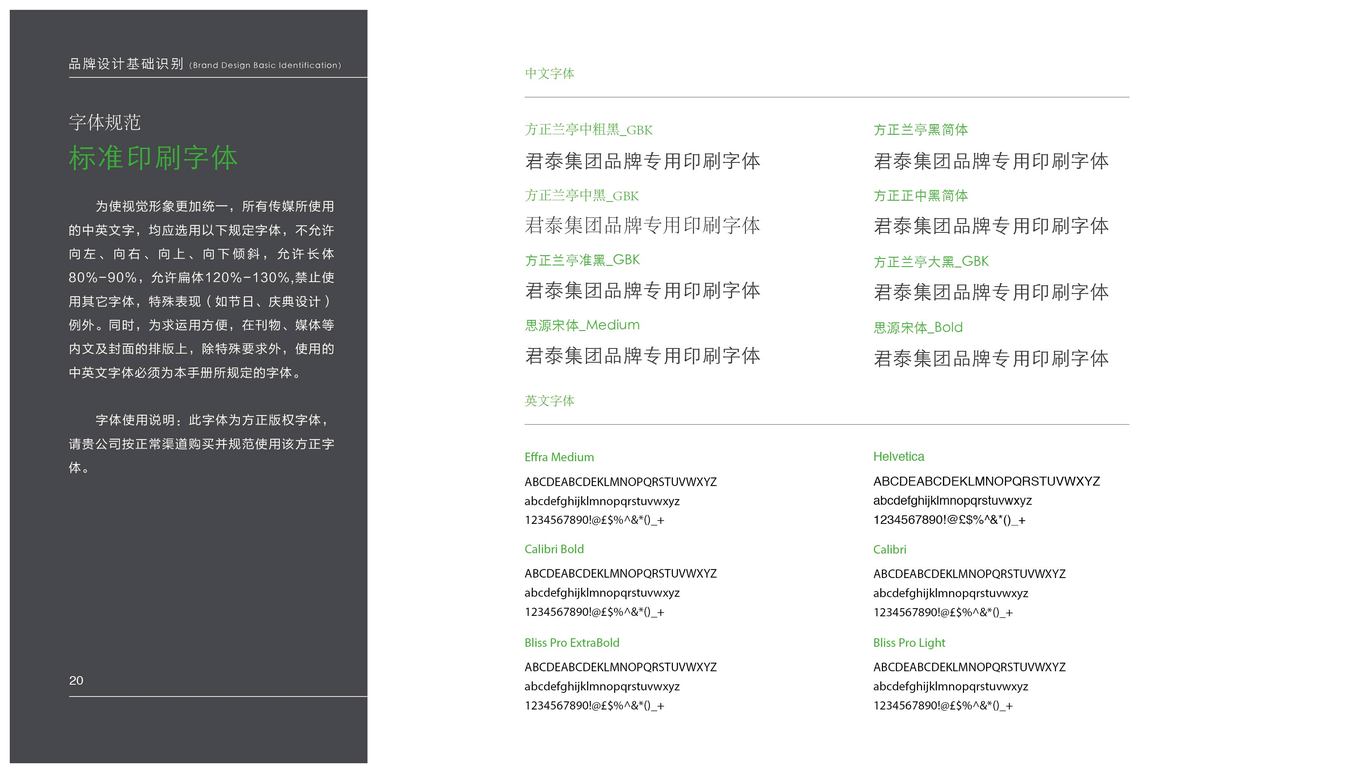The width and height of the screenshot is (1366, 773).
Task: Click the paragraph starting 字体使用说明
Action: pos(202,444)
